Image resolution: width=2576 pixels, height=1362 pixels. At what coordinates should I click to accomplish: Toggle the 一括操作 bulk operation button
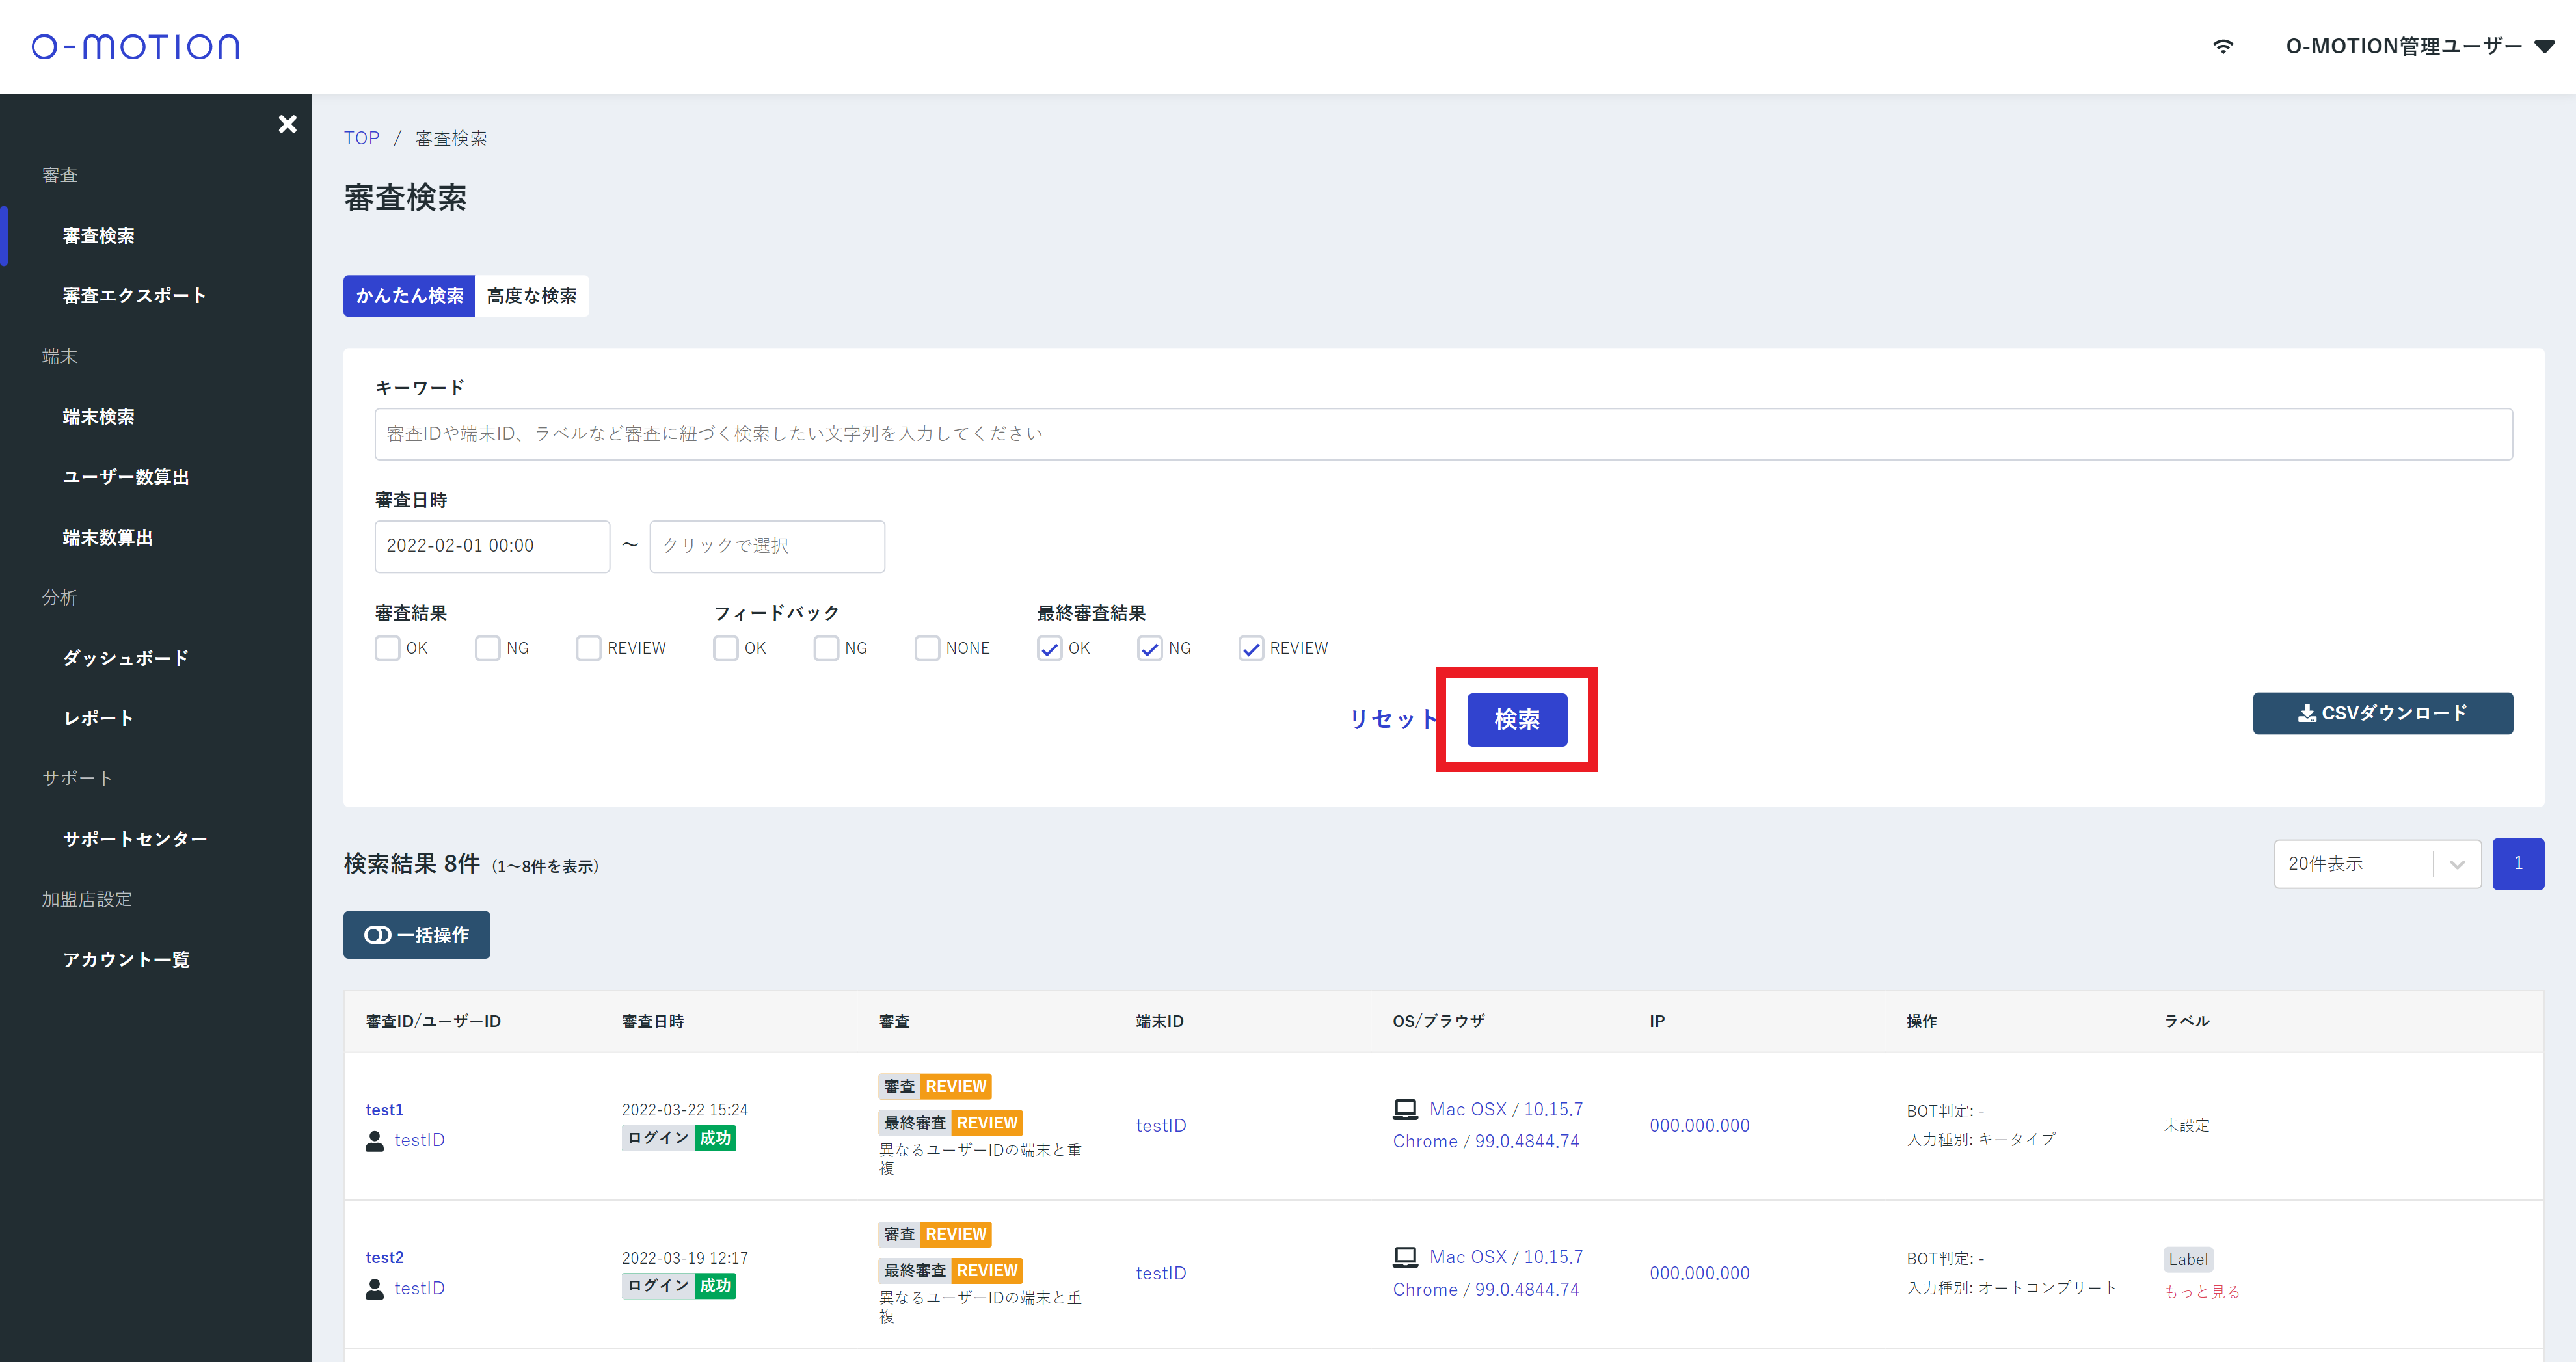(416, 935)
